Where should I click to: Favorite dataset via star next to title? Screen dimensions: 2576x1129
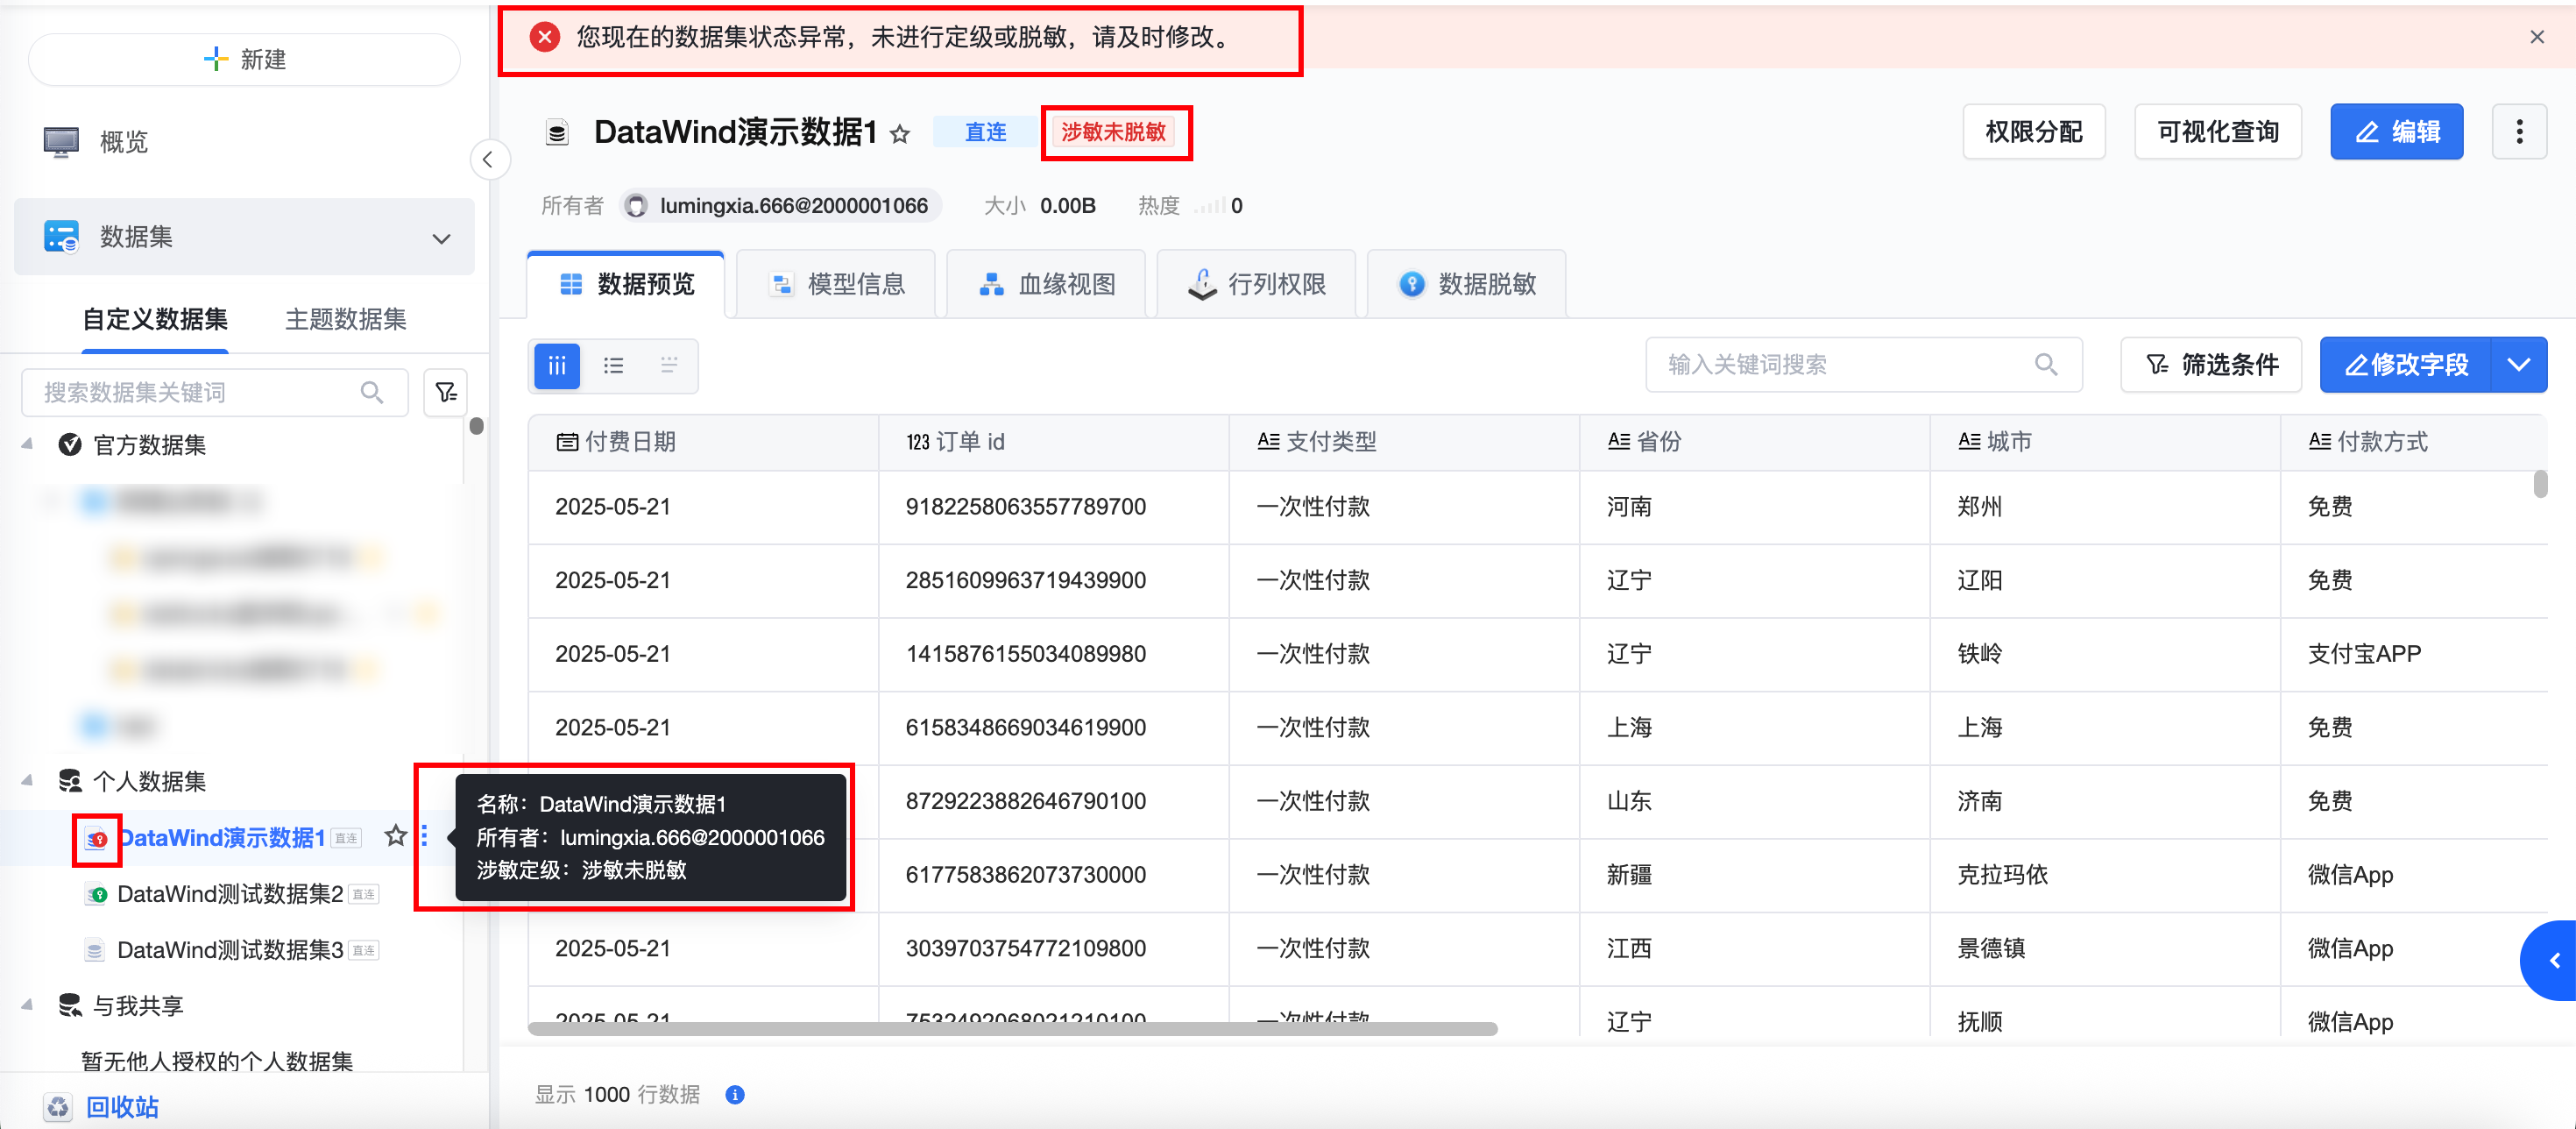click(x=900, y=134)
